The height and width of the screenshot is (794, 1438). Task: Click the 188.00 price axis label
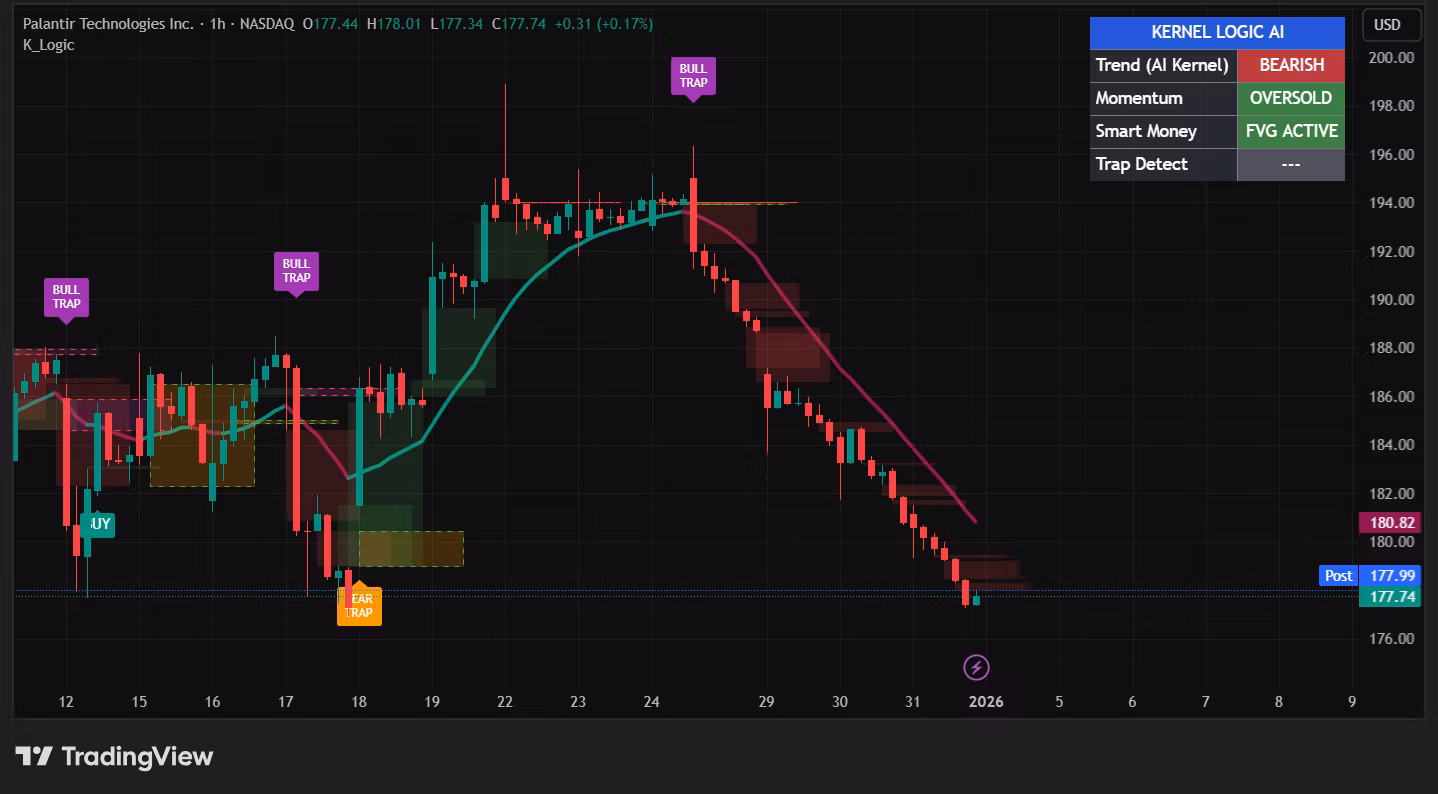pyautogui.click(x=1394, y=348)
